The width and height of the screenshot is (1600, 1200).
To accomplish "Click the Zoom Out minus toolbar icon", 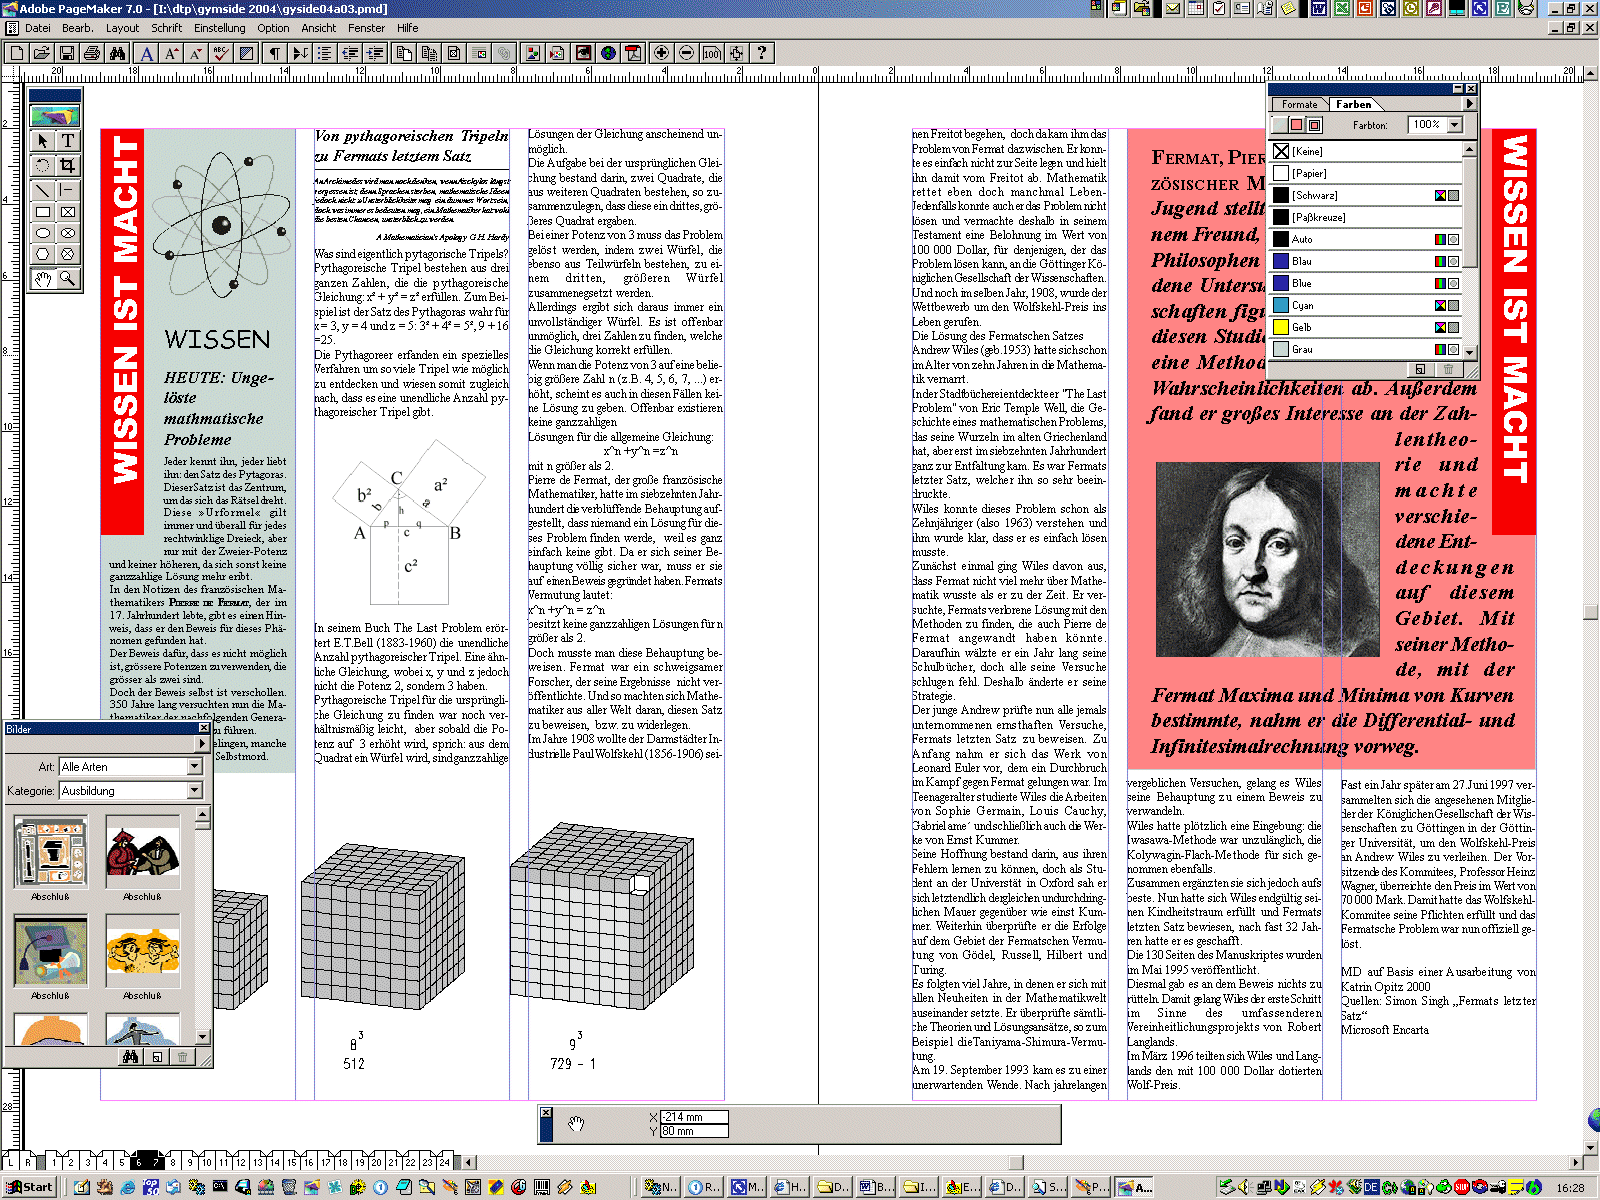I will [686, 53].
